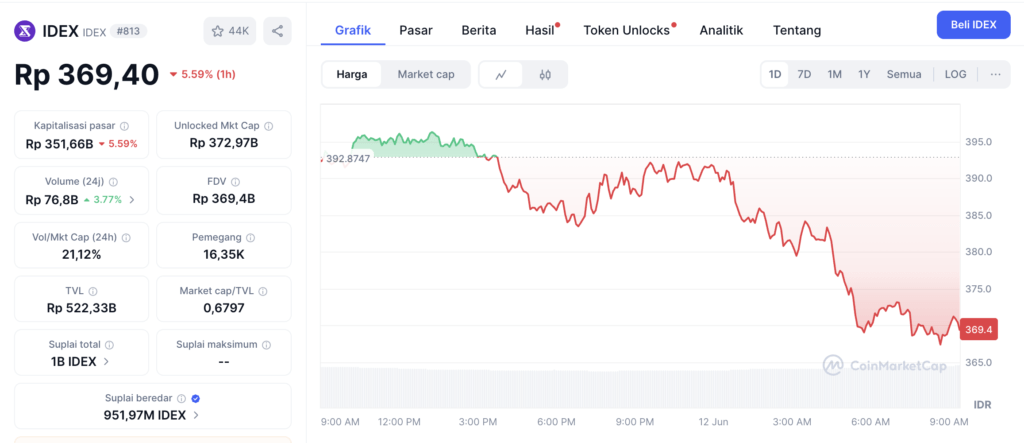This screenshot has width=1024, height=443.
Task: Show info icon for Suplai maksimum
Action: click(x=266, y=344)
